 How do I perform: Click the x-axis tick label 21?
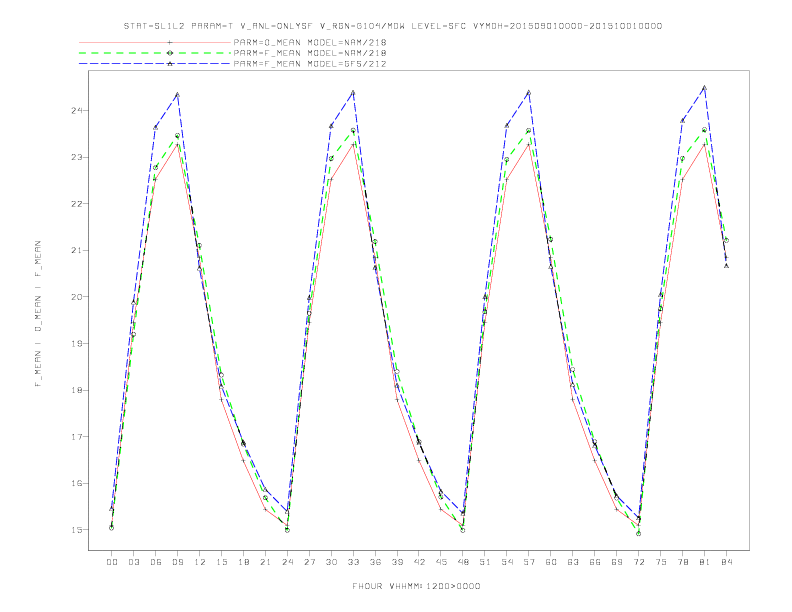pyautogui.click(x=265, y=562)
